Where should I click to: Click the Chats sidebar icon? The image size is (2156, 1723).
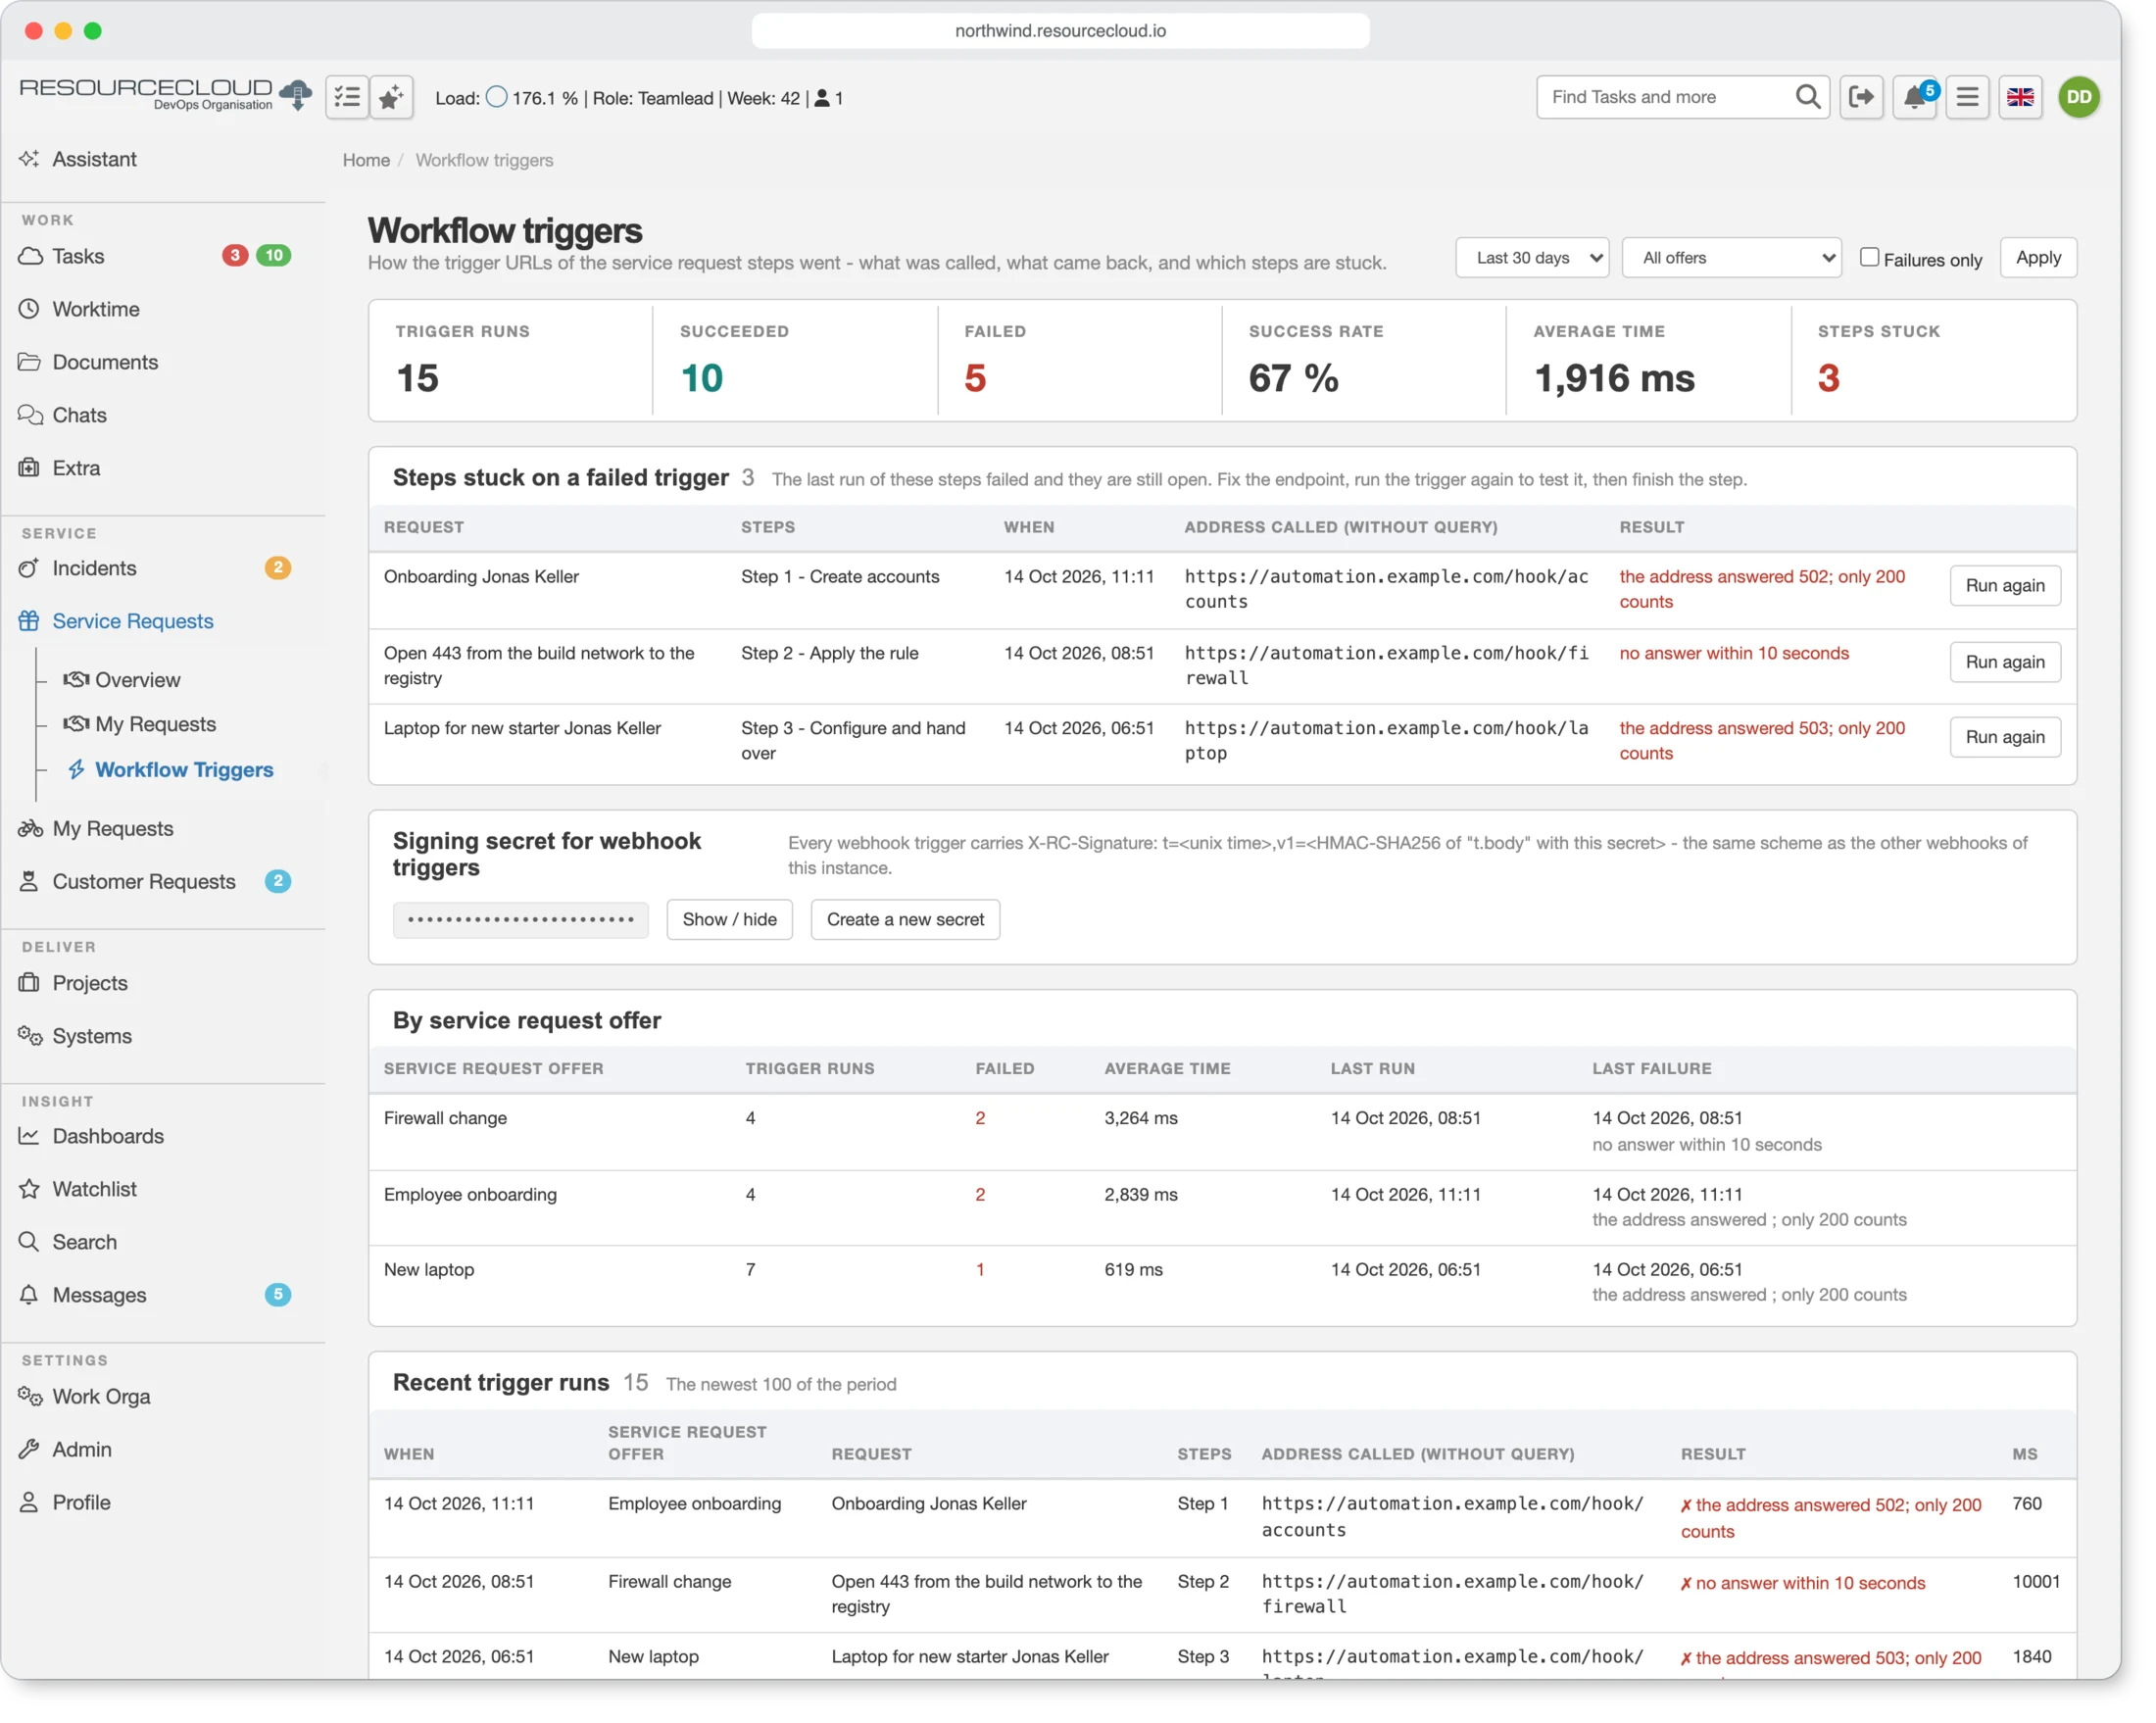(30, 415)
